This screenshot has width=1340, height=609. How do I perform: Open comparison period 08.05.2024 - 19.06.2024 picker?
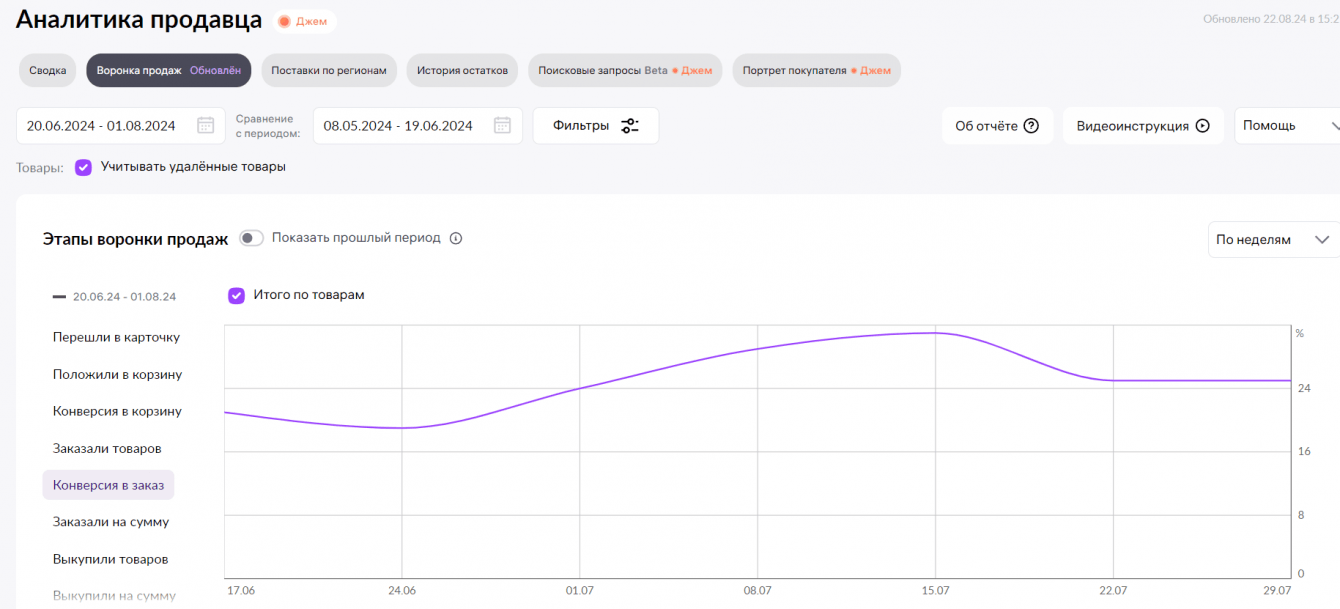coord(398,126)
